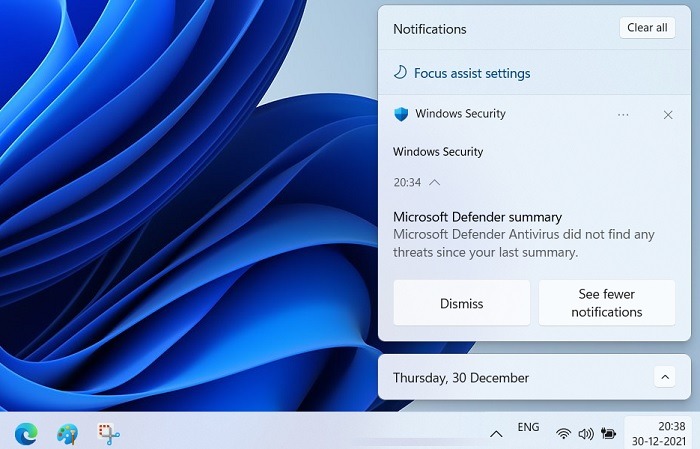Open the Wi-Fi network icon
This screenshot has width=700, height=449.
click(x=563, y=433)
